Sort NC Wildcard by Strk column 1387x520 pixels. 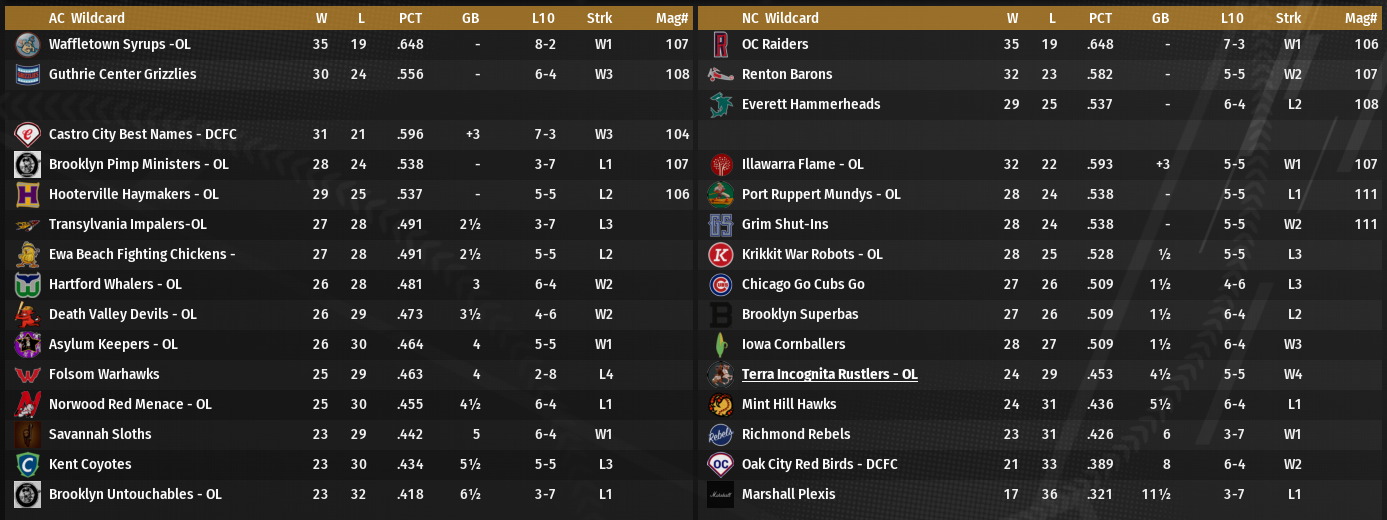[1288, 18]
